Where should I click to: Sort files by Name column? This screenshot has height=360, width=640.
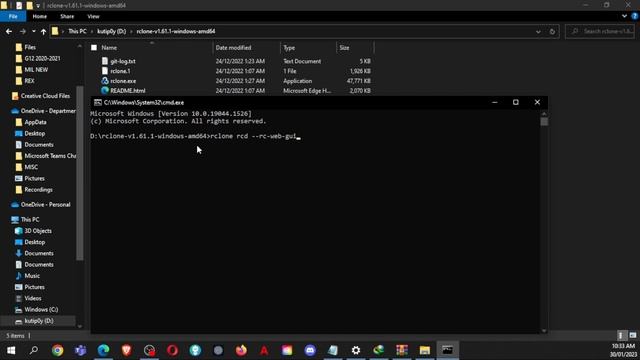coord(109,48)
